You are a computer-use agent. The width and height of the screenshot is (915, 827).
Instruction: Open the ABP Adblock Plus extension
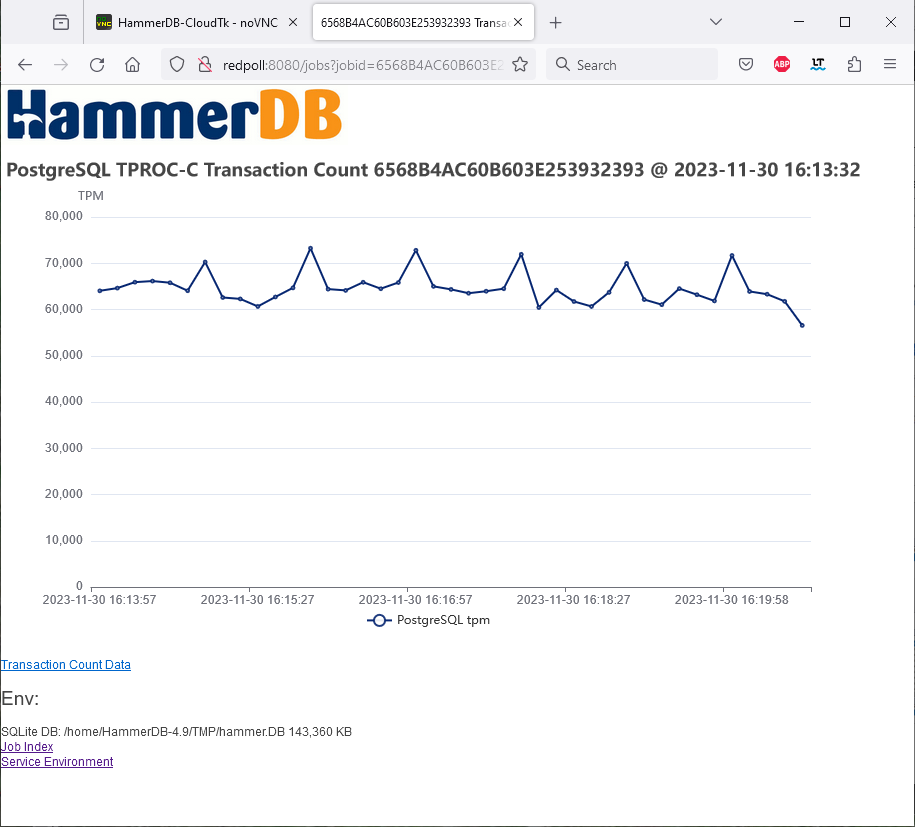click(782, 64)
